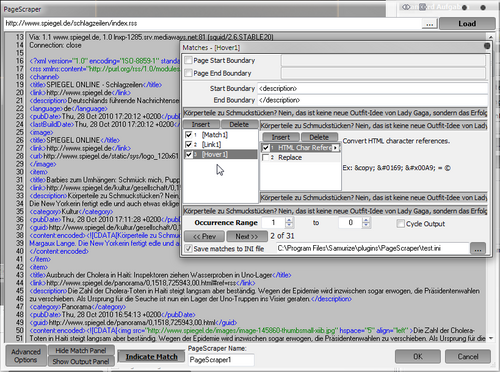Click the Indicate Match button
The height and width of the screenshot is (372, 500).
click(x=151, y=357)
